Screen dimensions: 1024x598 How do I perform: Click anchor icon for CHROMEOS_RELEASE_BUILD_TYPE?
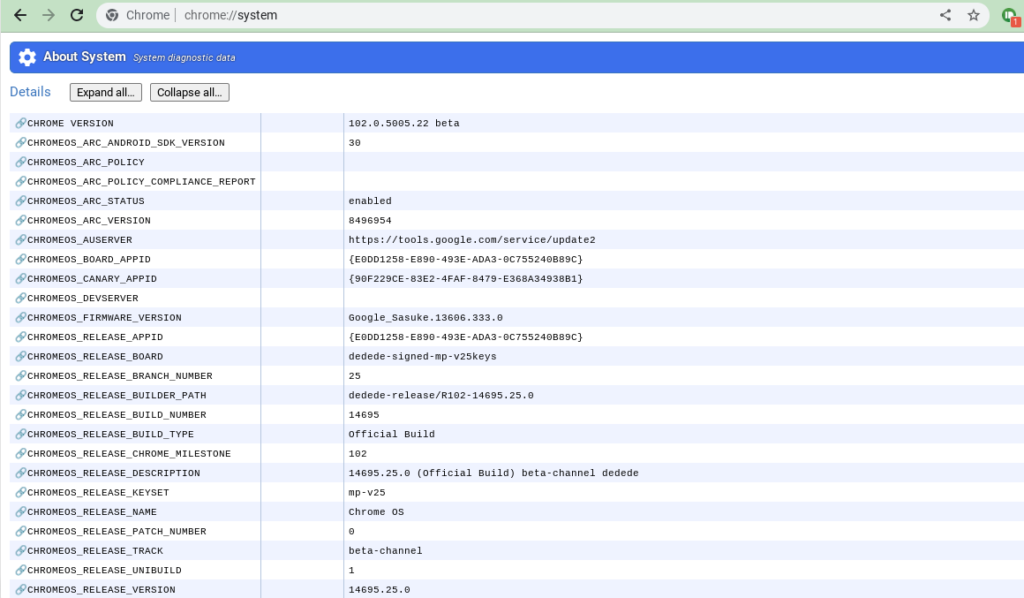tap(21, 434)
